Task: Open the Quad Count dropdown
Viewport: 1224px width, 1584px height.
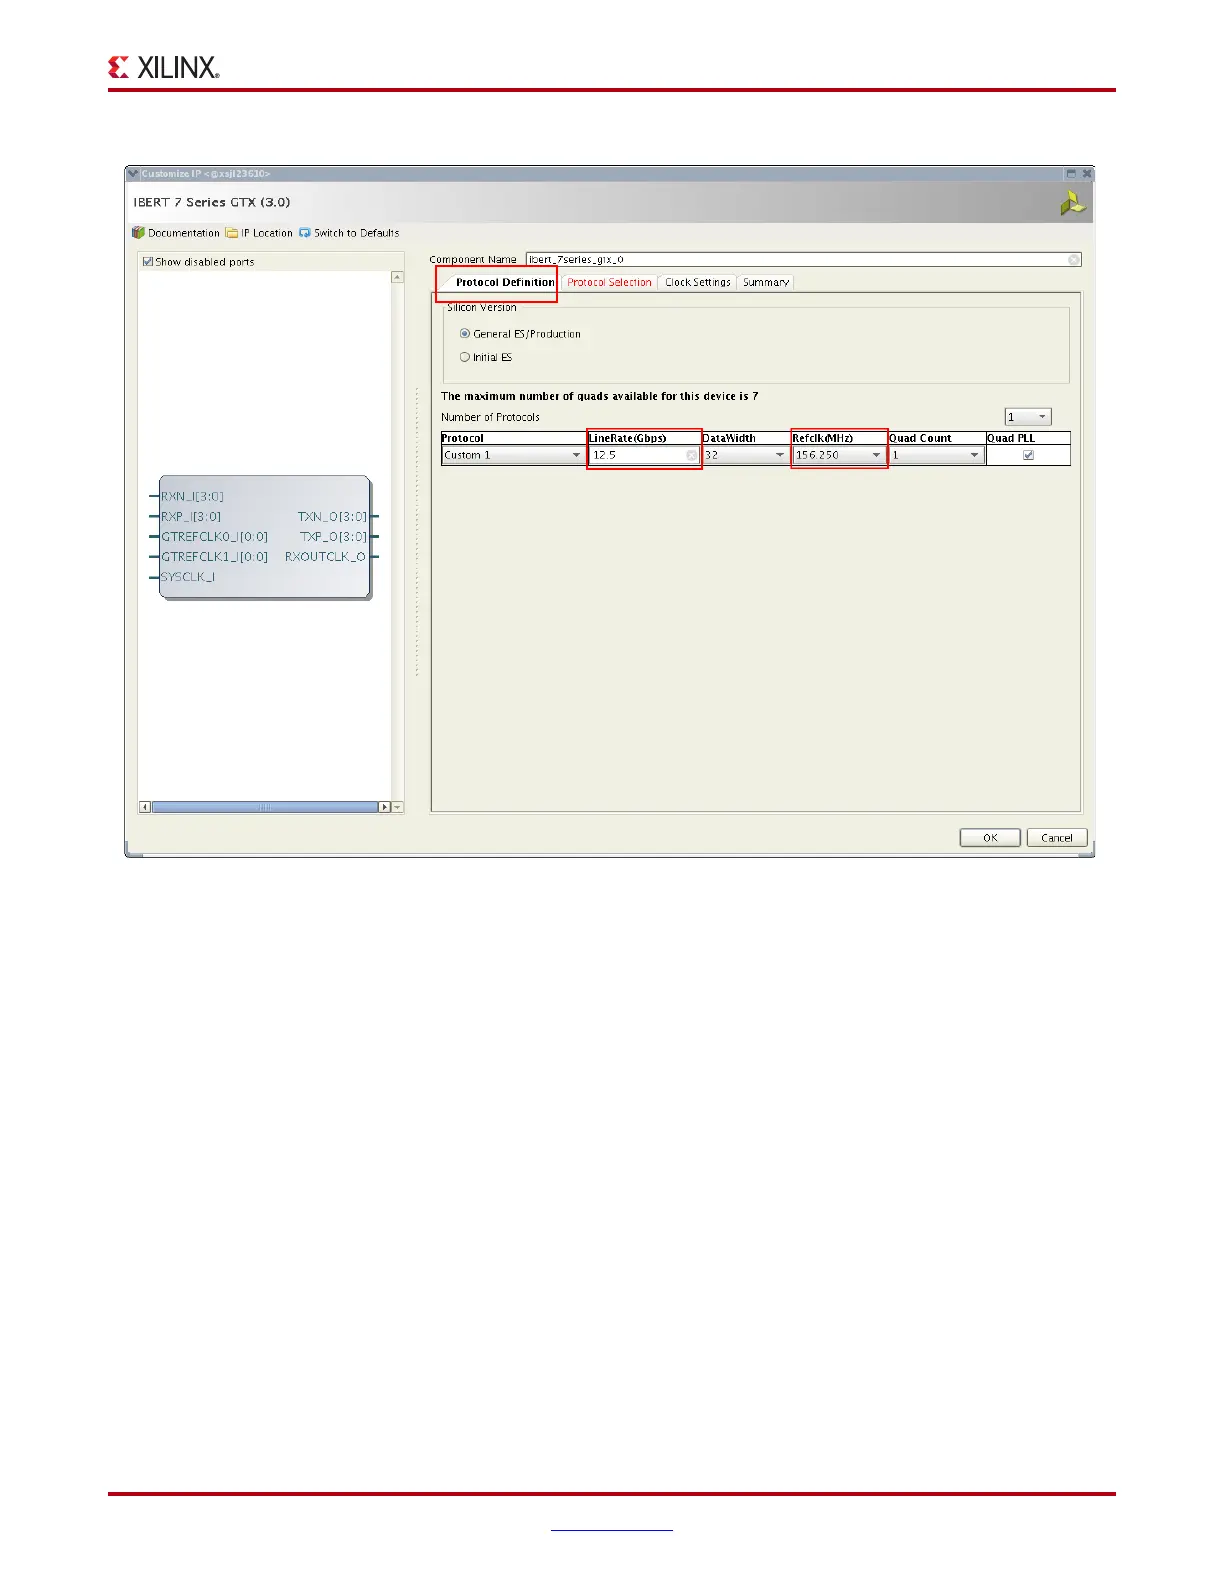Action: click(x=936, y=455)
